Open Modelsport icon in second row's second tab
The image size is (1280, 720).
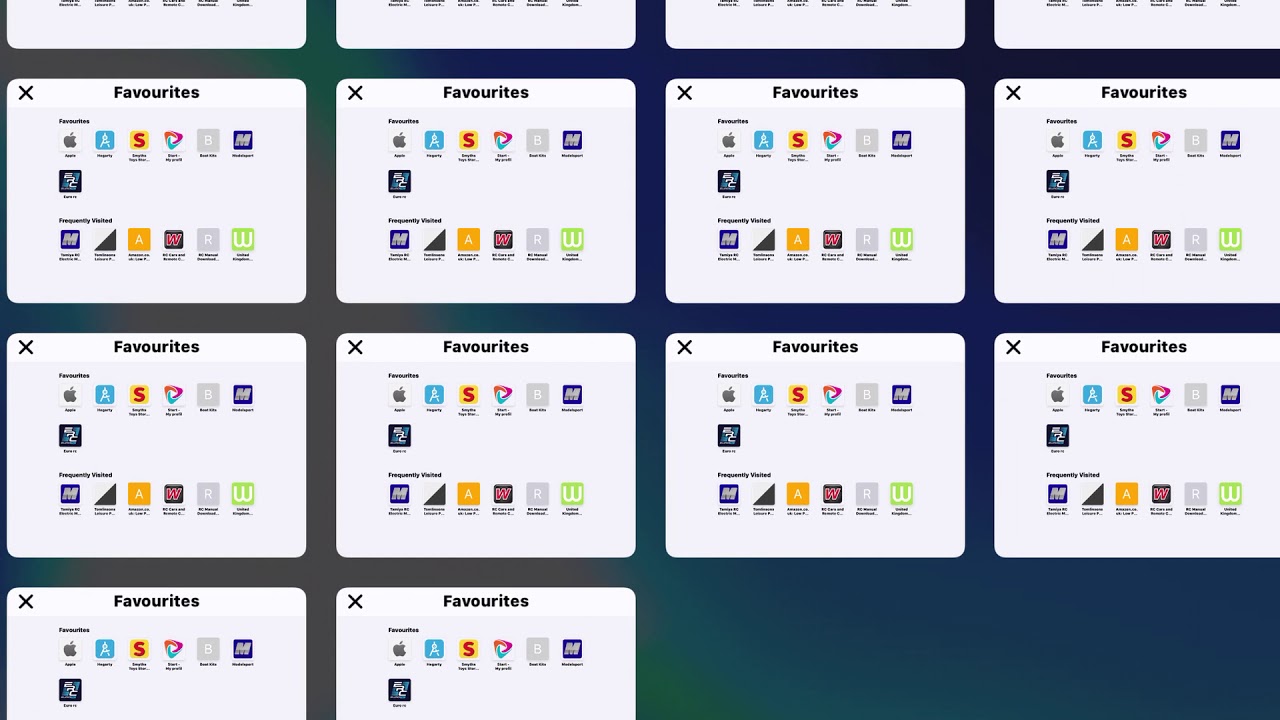point(572,140)
